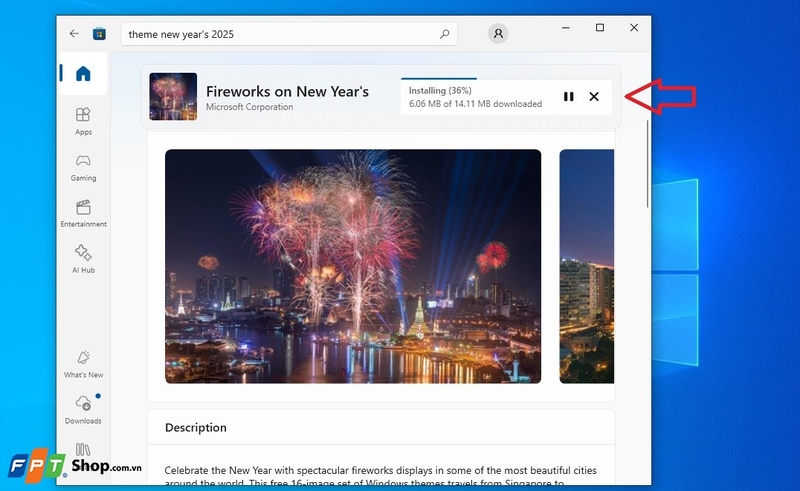Click the Fireworks on New Year's app thumbnail
Image resolution: width=800 pixels, height=491 pixels.
point(173,96)
